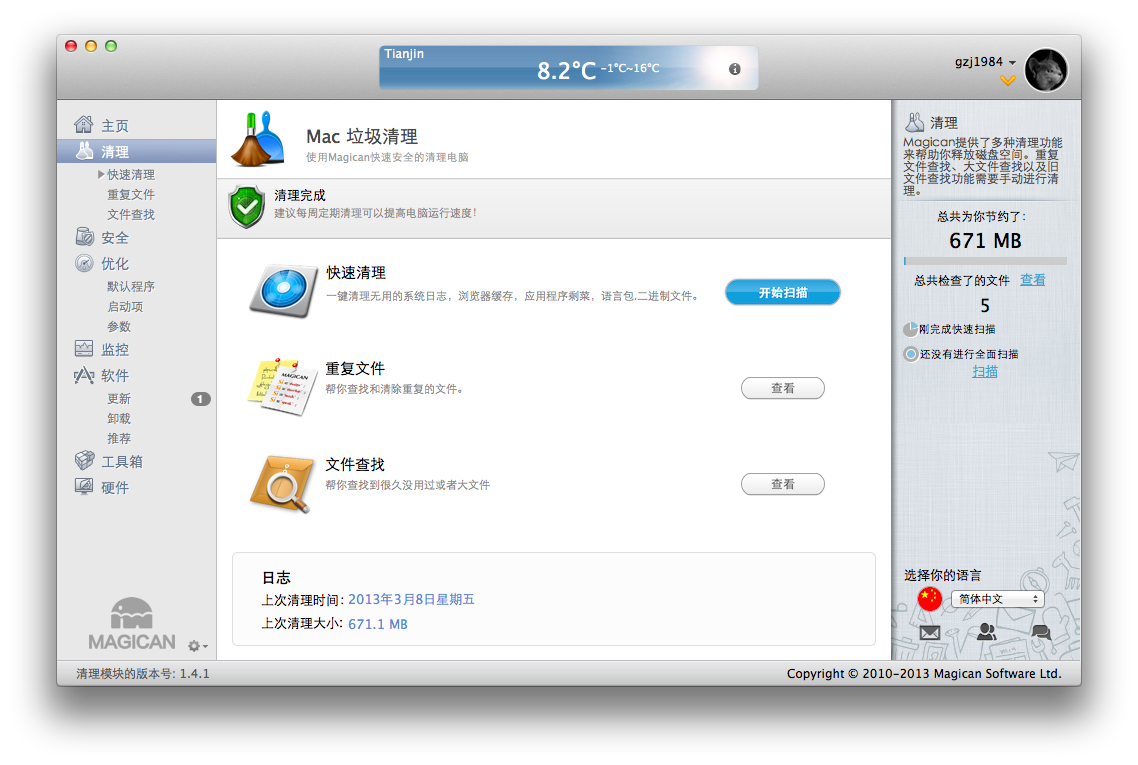Click the update count badge showing 1

200,399
